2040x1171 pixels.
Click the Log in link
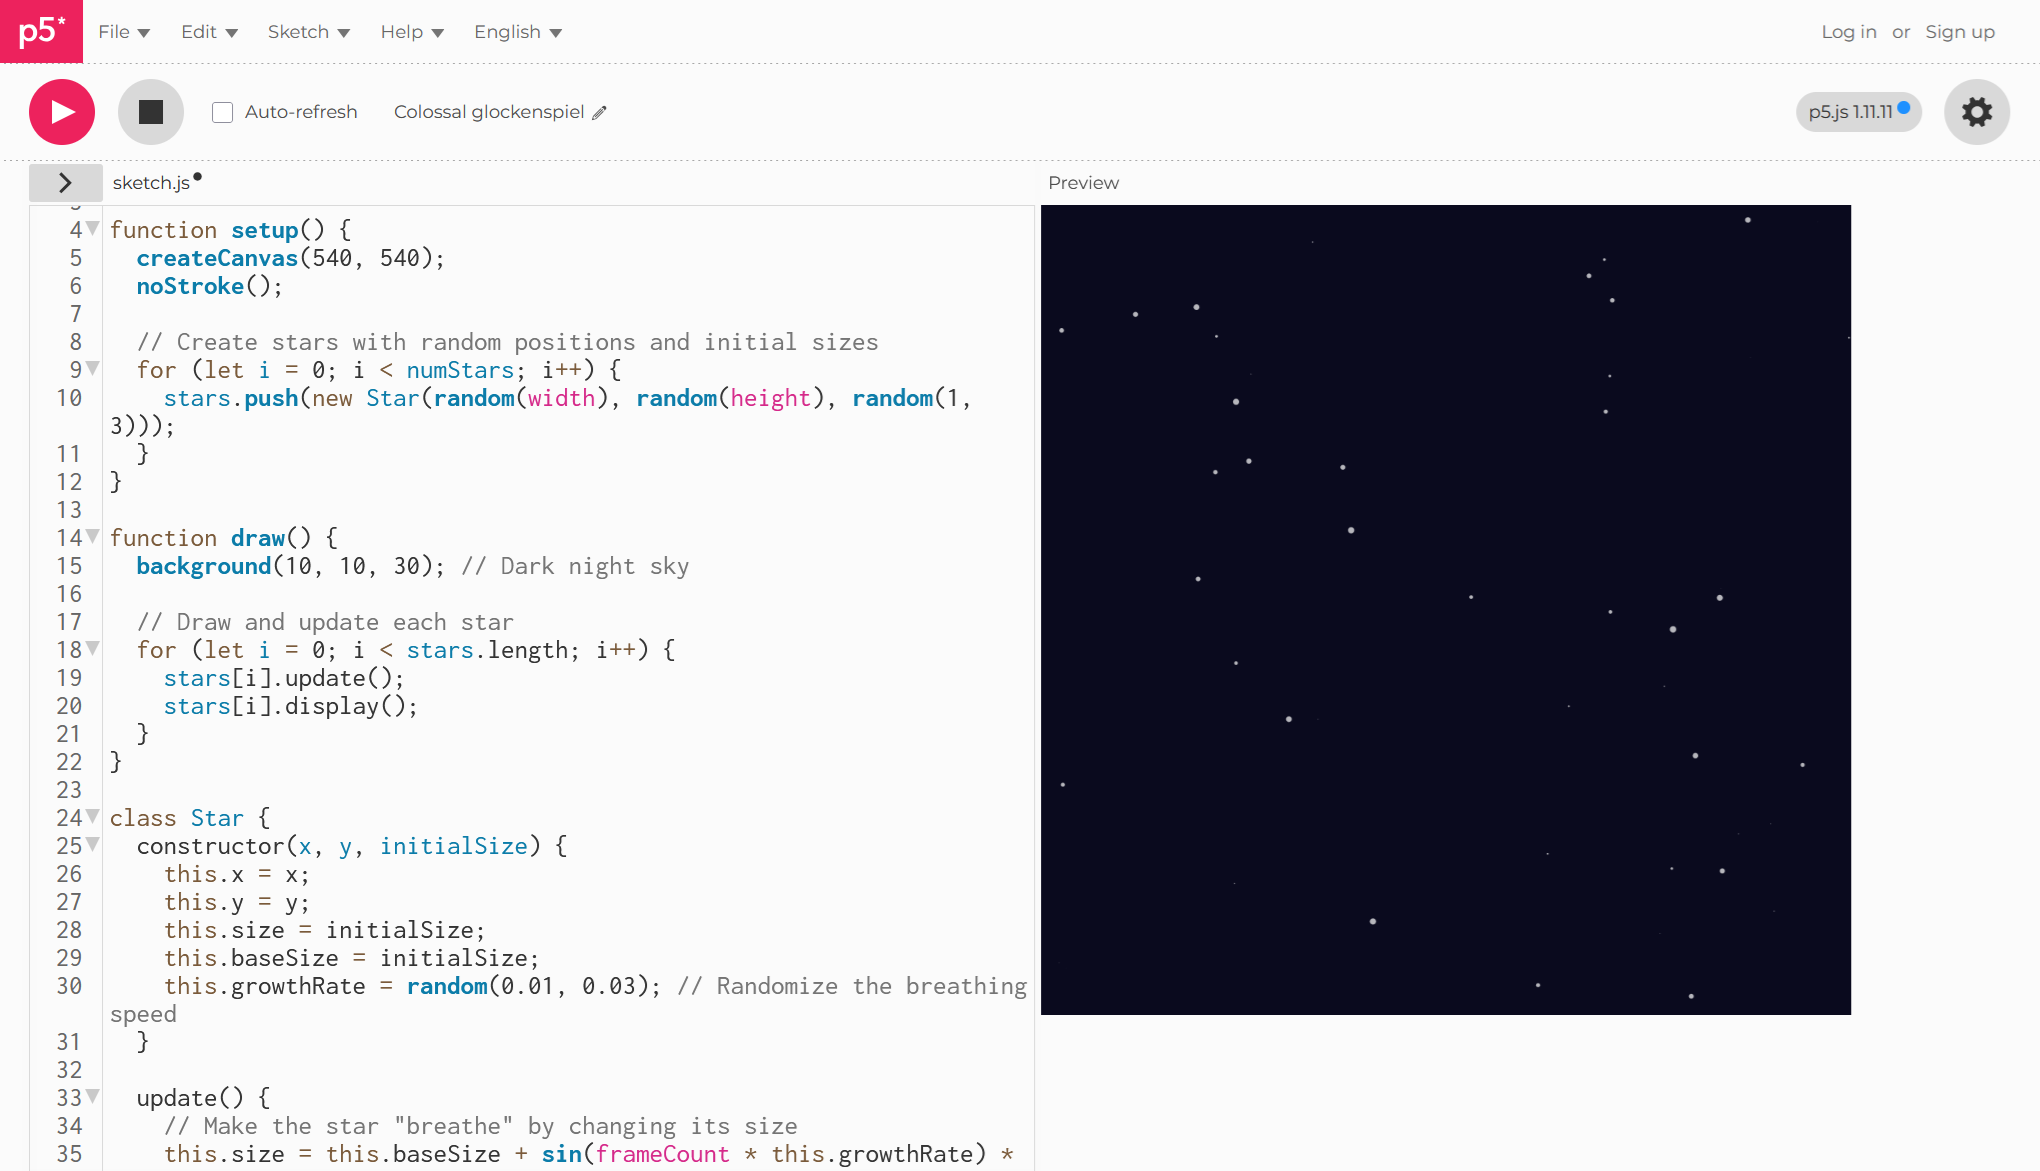(x=1848, y=31)
